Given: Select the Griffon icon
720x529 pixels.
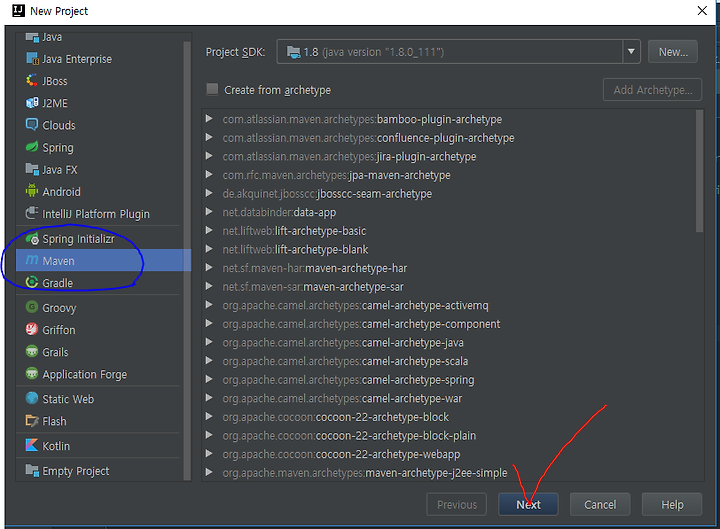Looking at the screenshot, I should point(32,329).
